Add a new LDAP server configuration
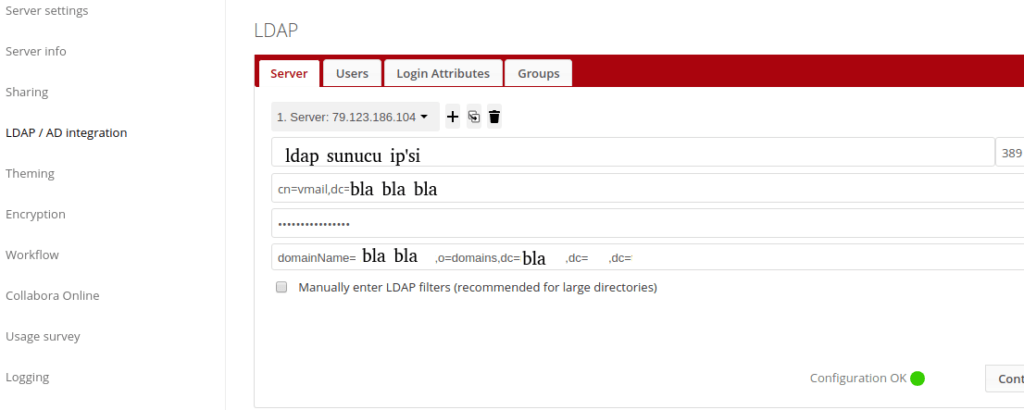This screenshot has width=1024, height=410. coord(452,117)
